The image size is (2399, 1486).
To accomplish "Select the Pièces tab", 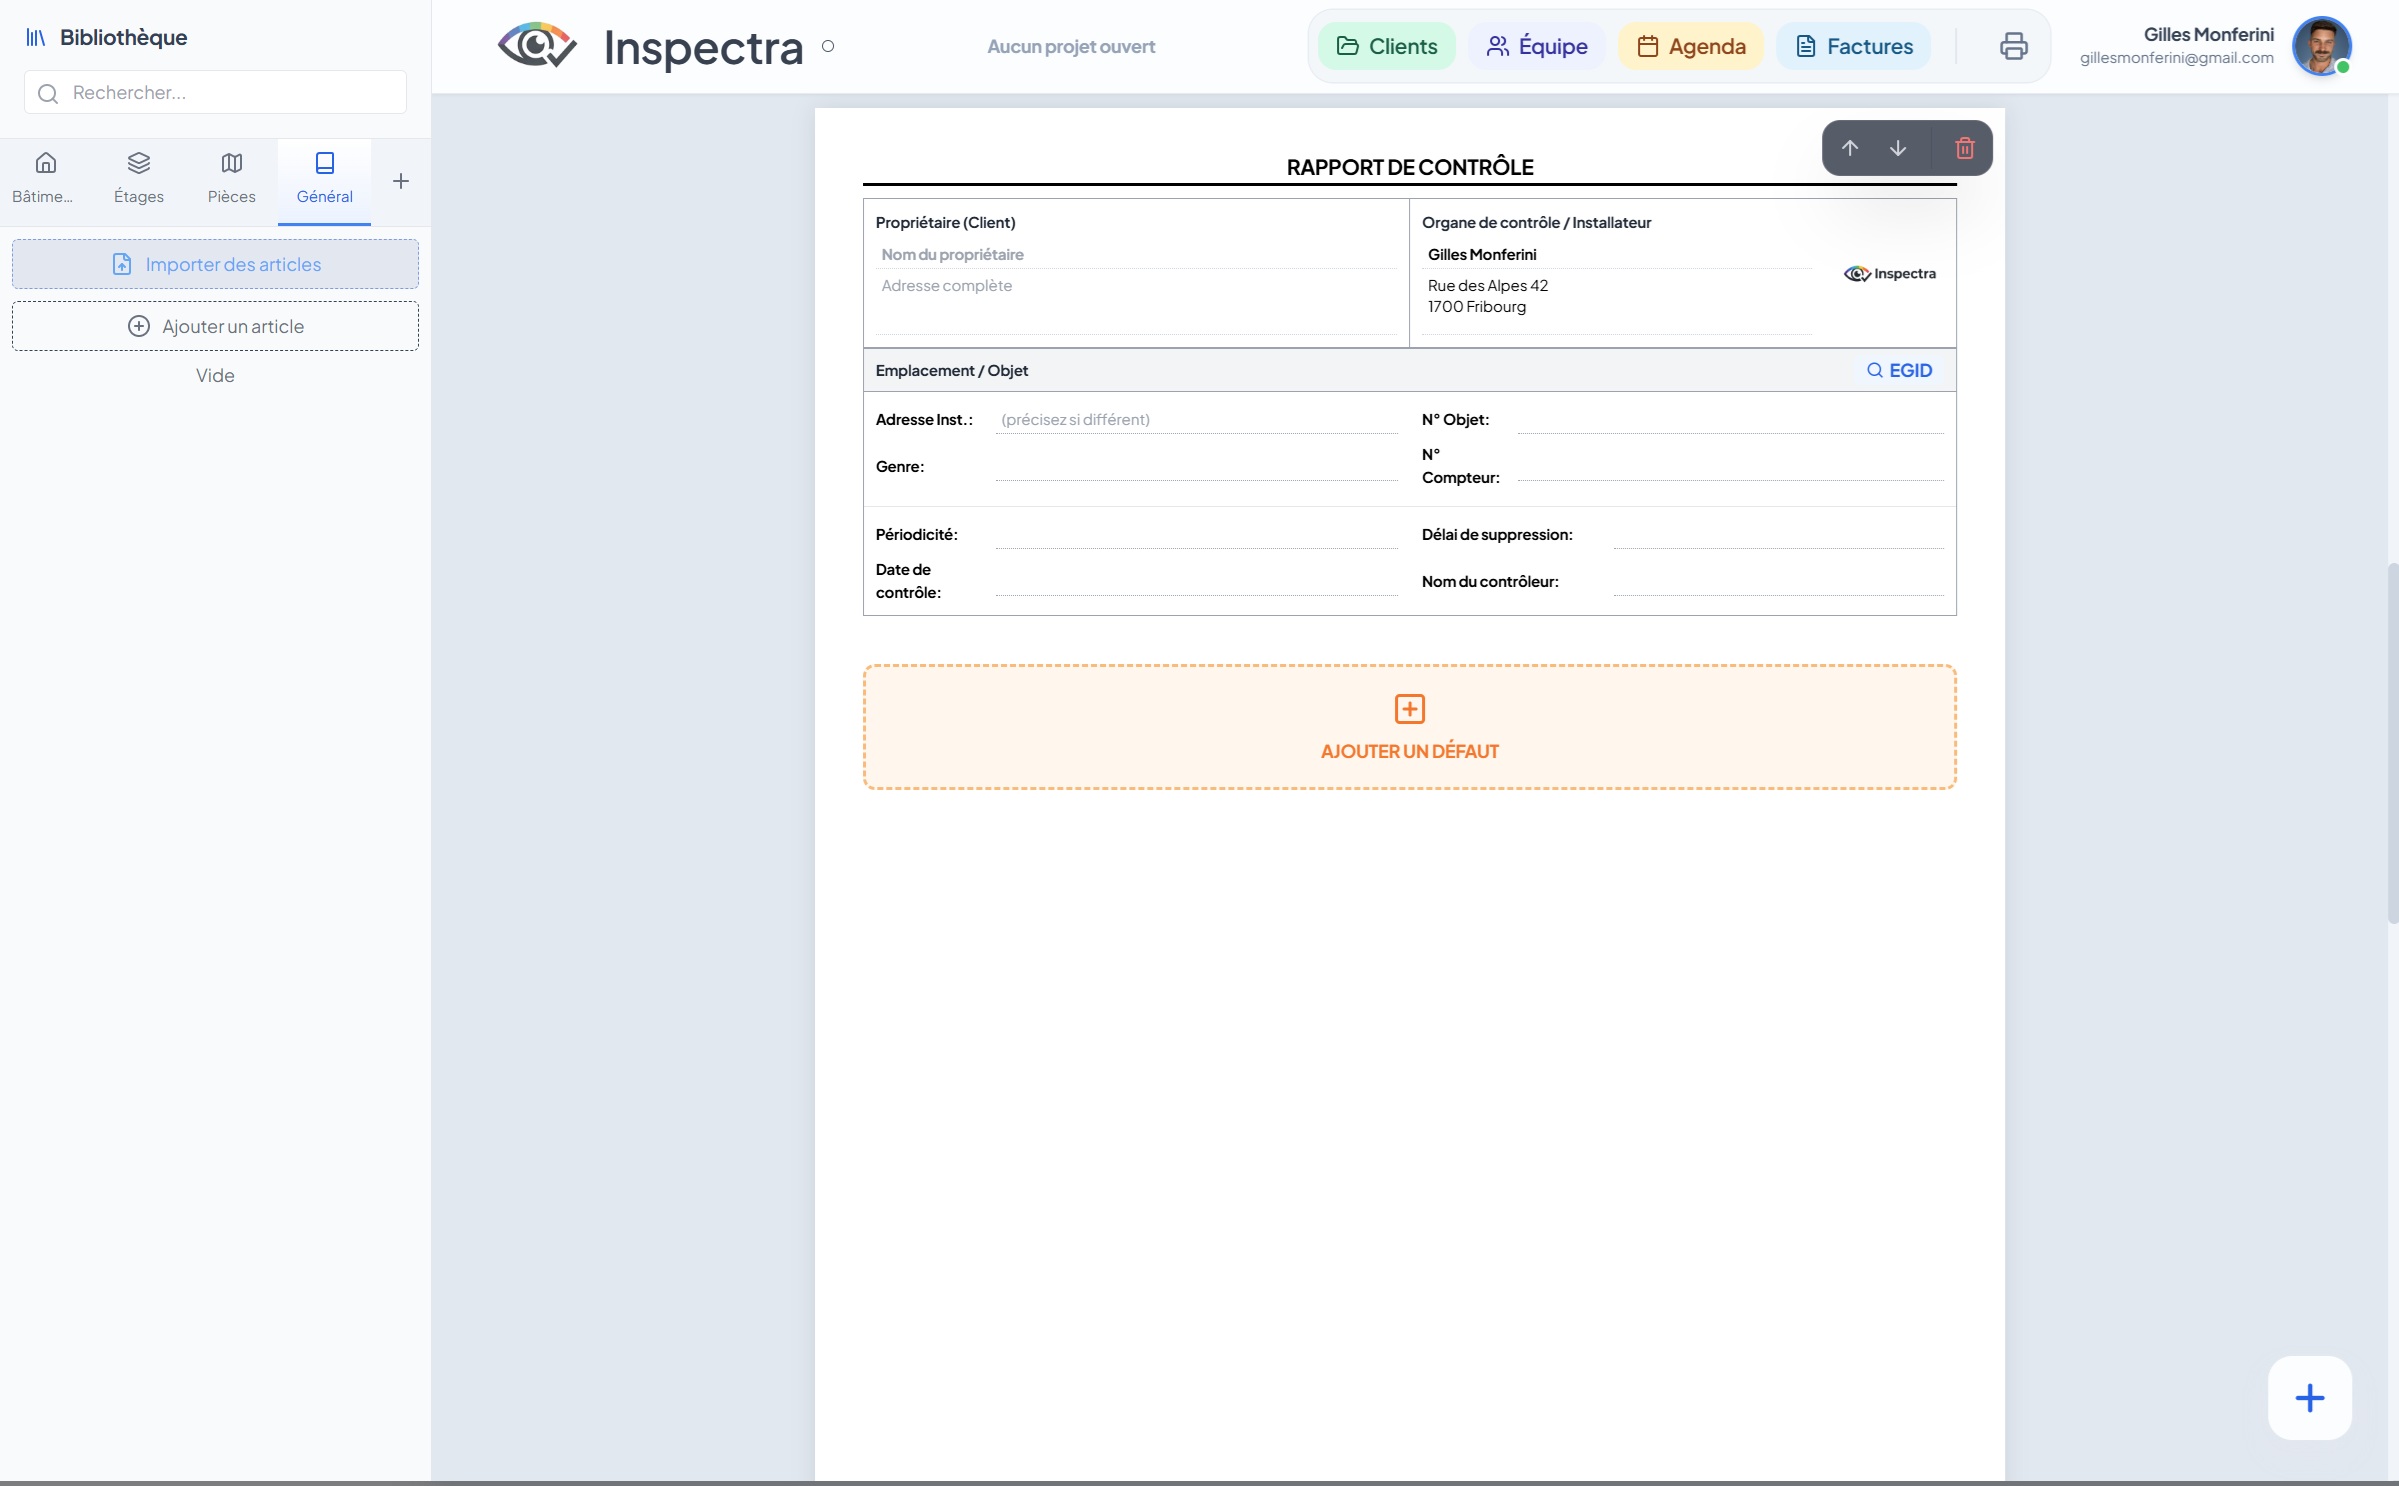I will point(231,177).
